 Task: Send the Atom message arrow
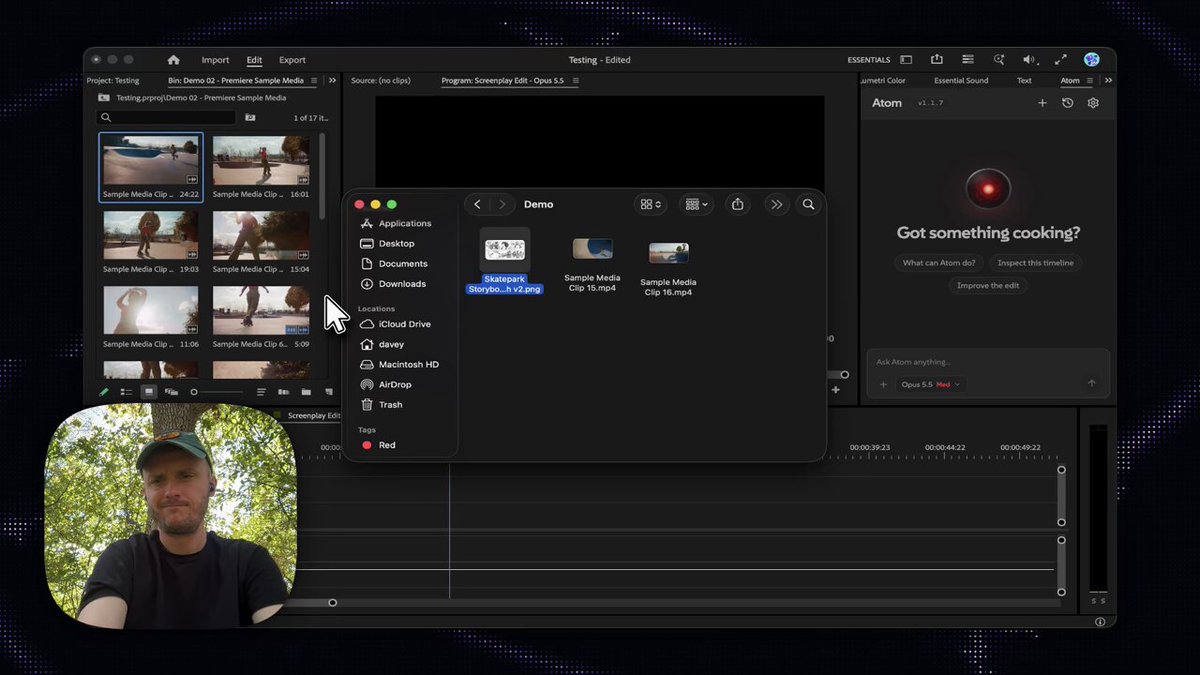pyautogui.click(x=1091, y=383)
